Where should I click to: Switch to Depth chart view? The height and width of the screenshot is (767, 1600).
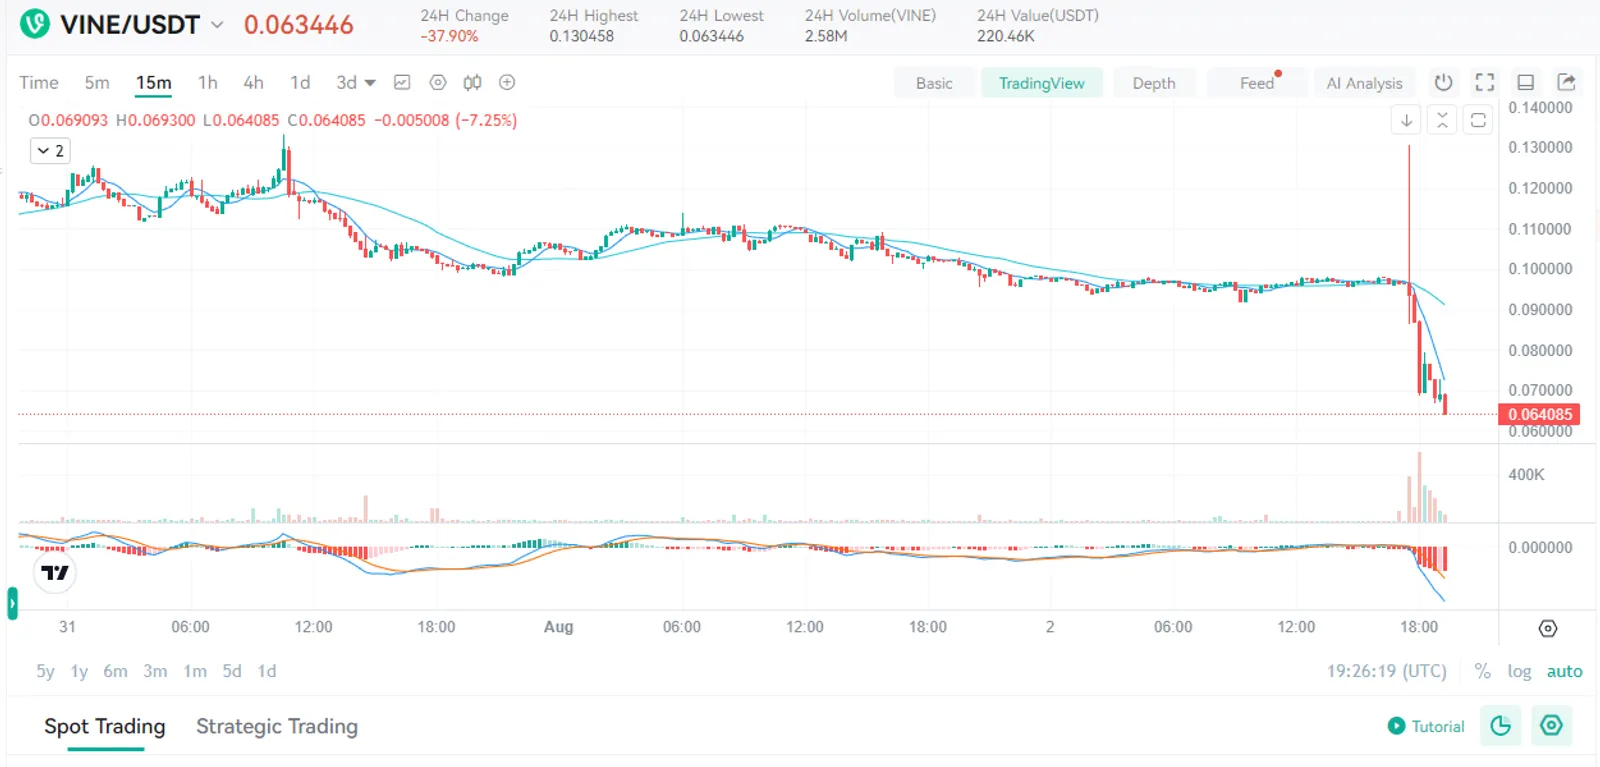[1154, 83]
